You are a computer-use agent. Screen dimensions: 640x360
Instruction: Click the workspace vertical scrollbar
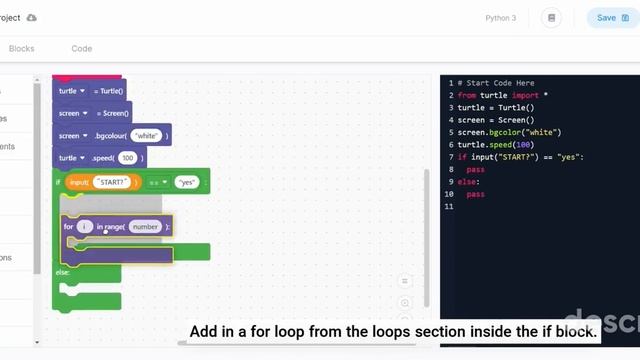click(427, 238)
